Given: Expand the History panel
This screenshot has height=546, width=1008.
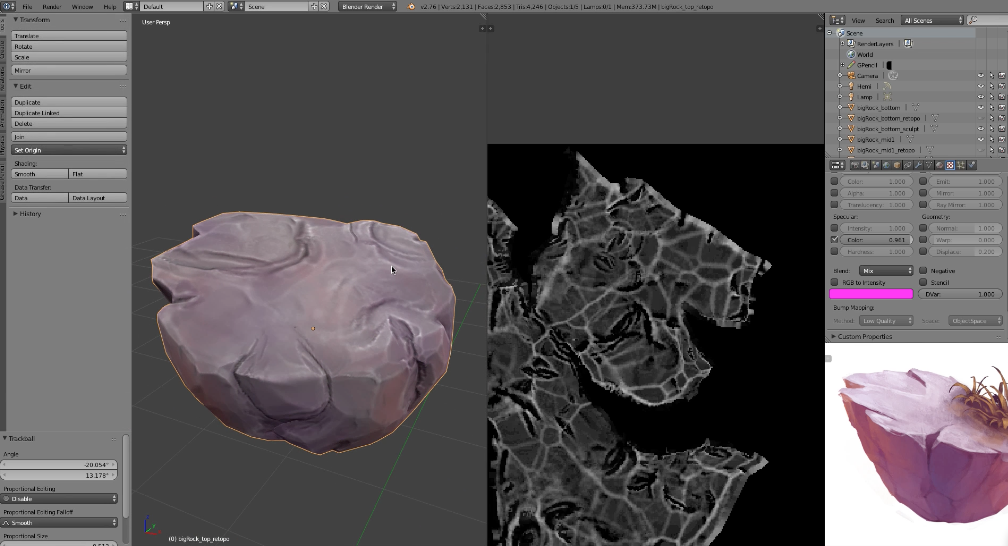Looking at the screenshot, I should coord(15,214).
